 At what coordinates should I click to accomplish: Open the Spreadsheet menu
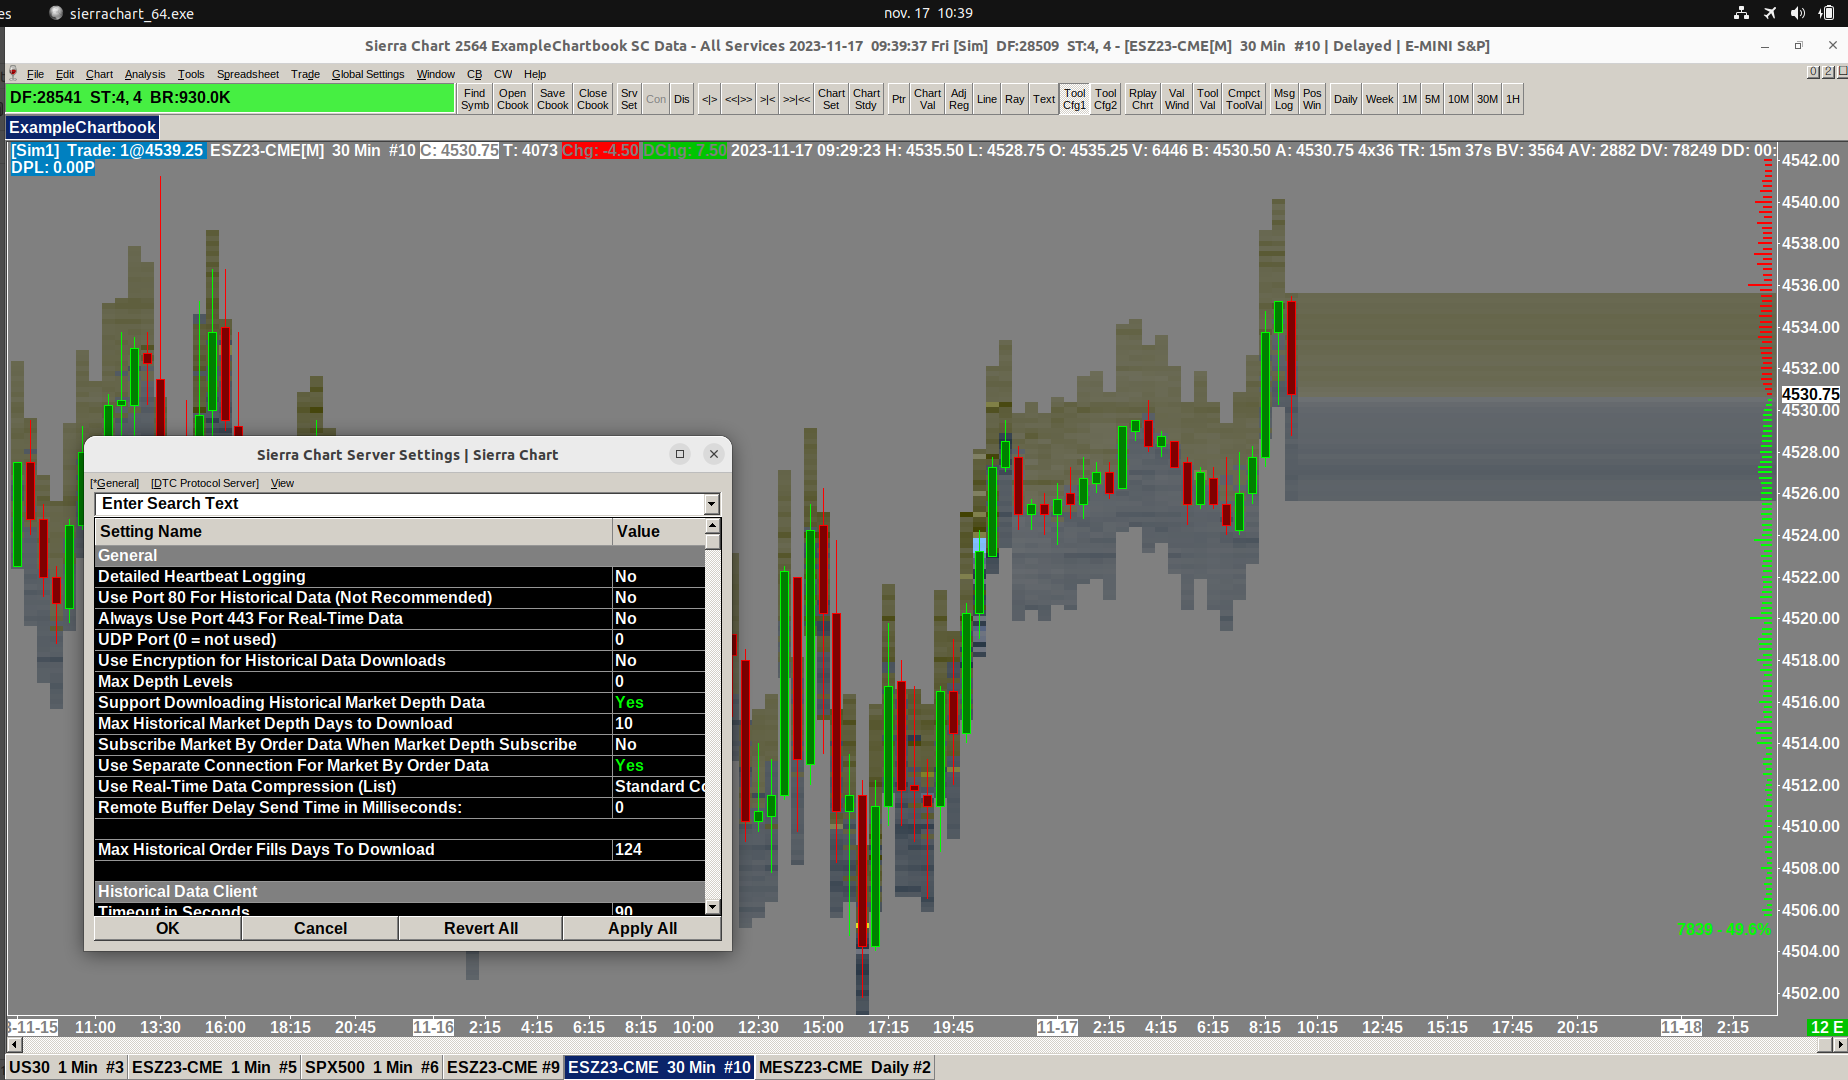point(248,74)
